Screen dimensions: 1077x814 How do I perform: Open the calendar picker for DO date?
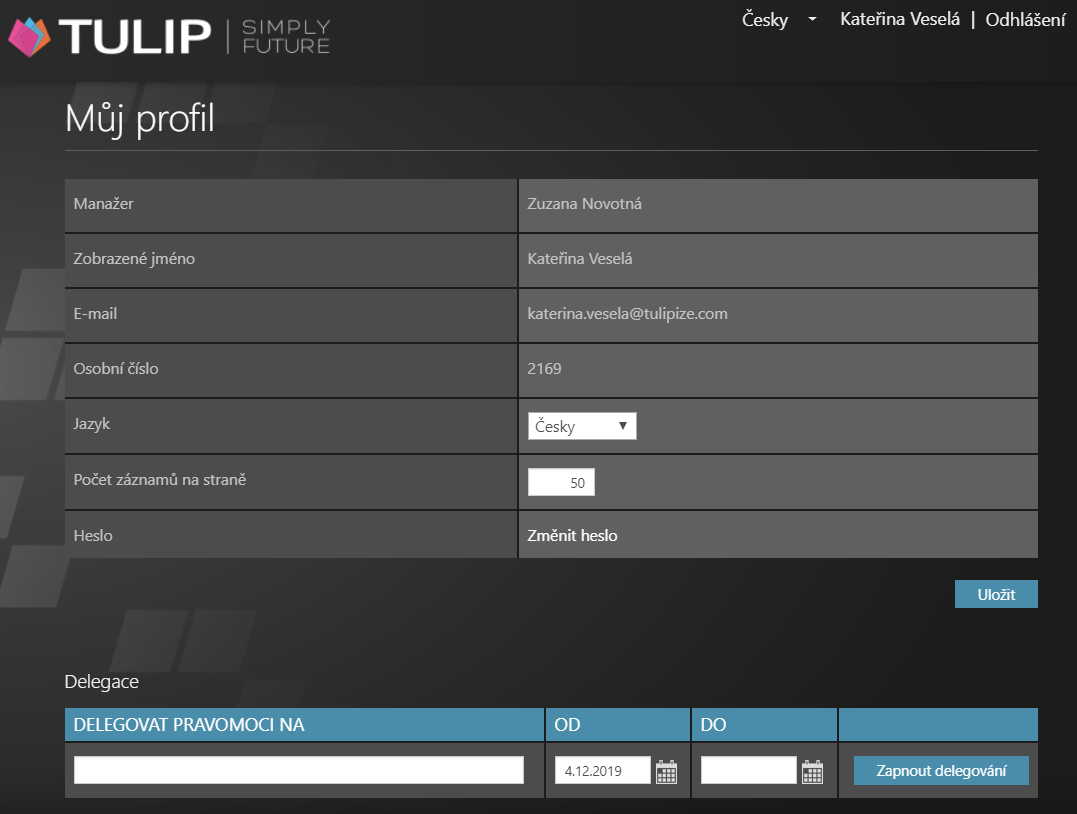(813, 771)
